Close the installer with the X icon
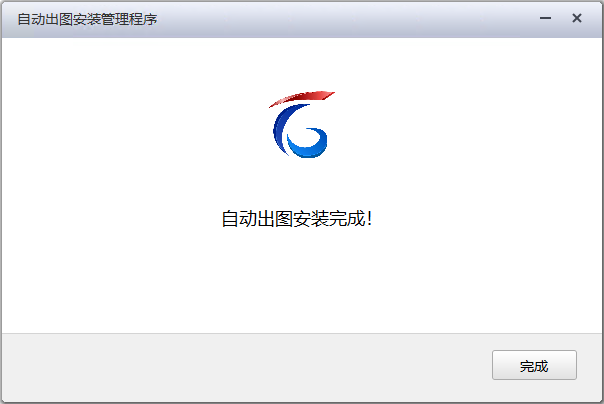 (x=577, y=18)
